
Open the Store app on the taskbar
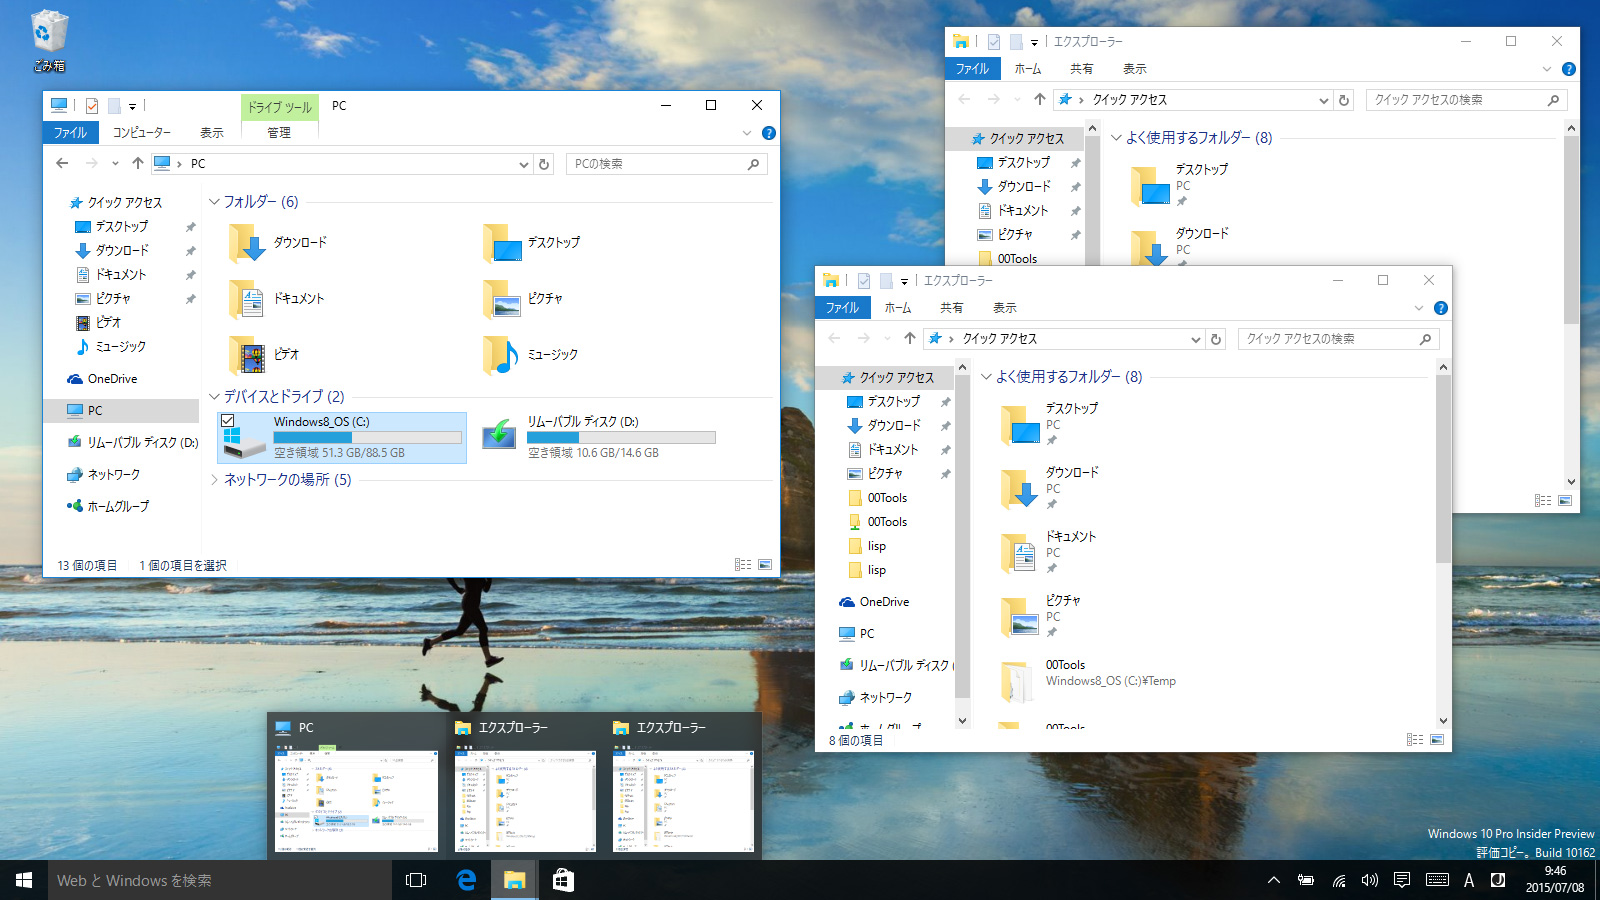[563, 880]
